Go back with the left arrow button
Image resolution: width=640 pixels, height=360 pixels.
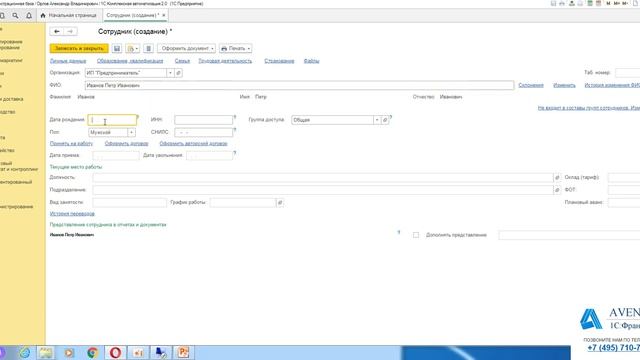pos(57,31)
